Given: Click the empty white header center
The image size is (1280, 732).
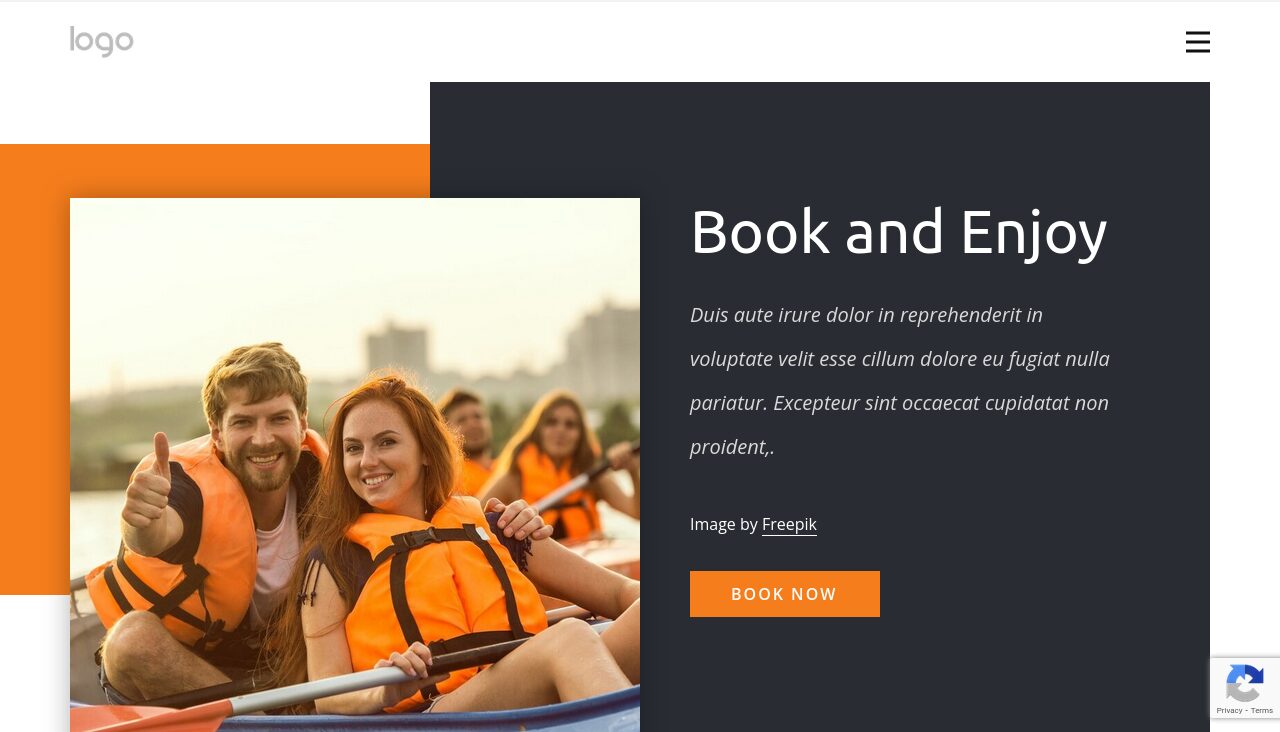Looking at the screenshot, I should [x=640, y=42].
